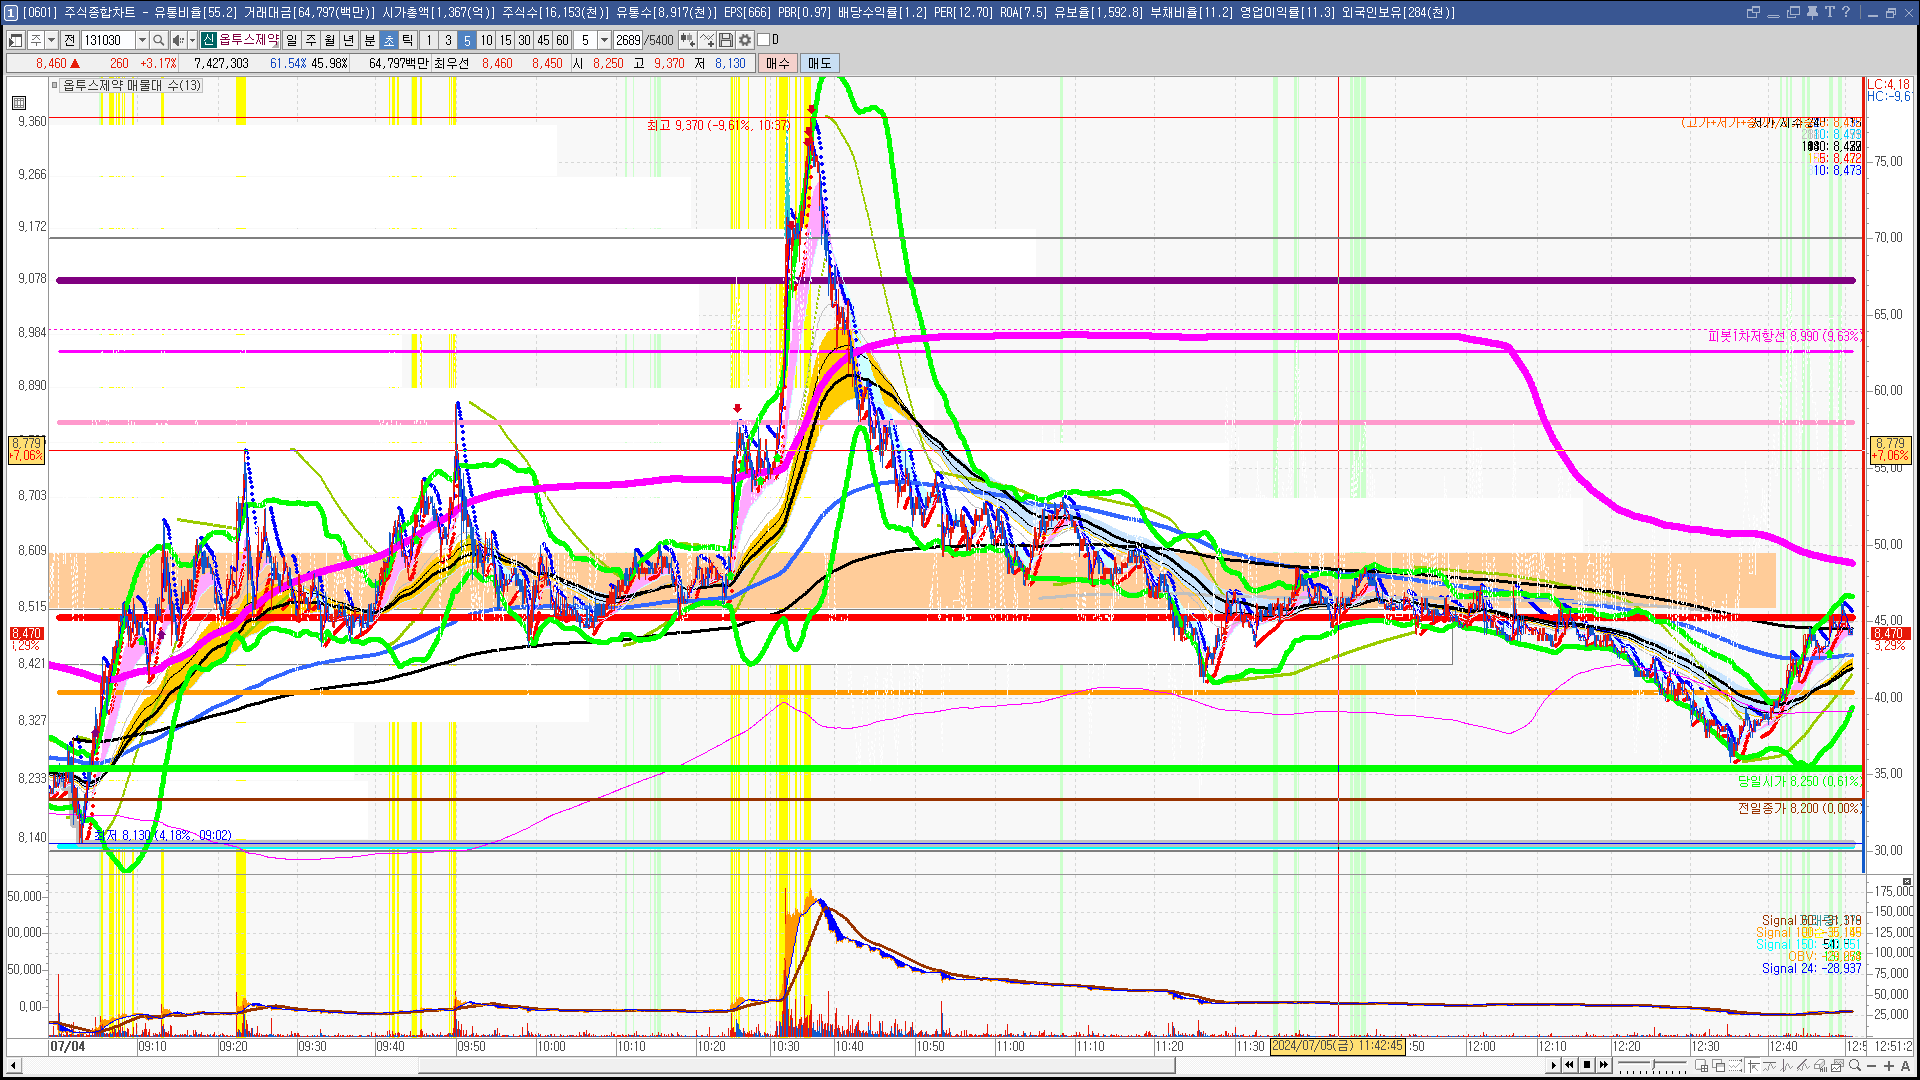Viewport: 1920px width, 1080px height.
Task: Select the 10 interval tab
Action: click(x=486, y=40)
